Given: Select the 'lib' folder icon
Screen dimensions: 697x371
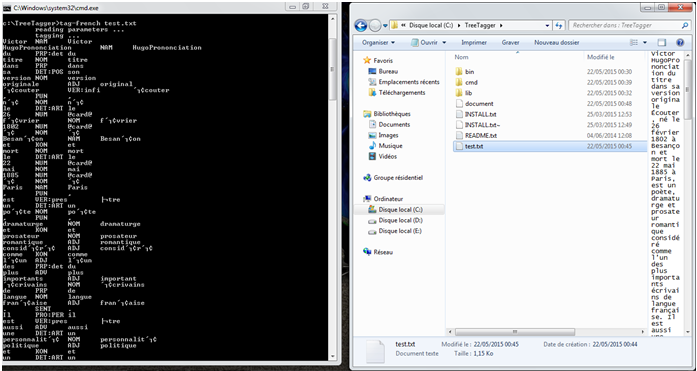Looking at the screenshot, I should [459, 93].
